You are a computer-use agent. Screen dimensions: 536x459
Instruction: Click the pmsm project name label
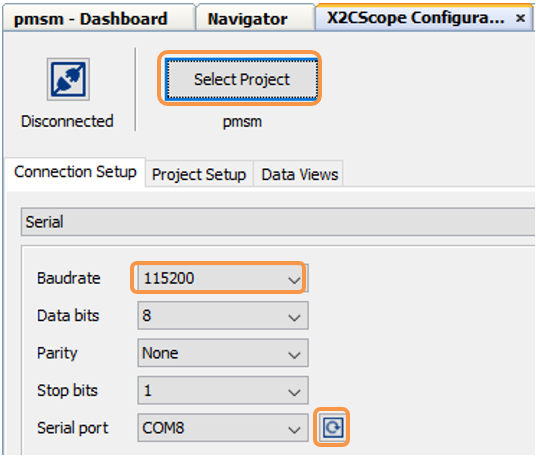[242, 122]
